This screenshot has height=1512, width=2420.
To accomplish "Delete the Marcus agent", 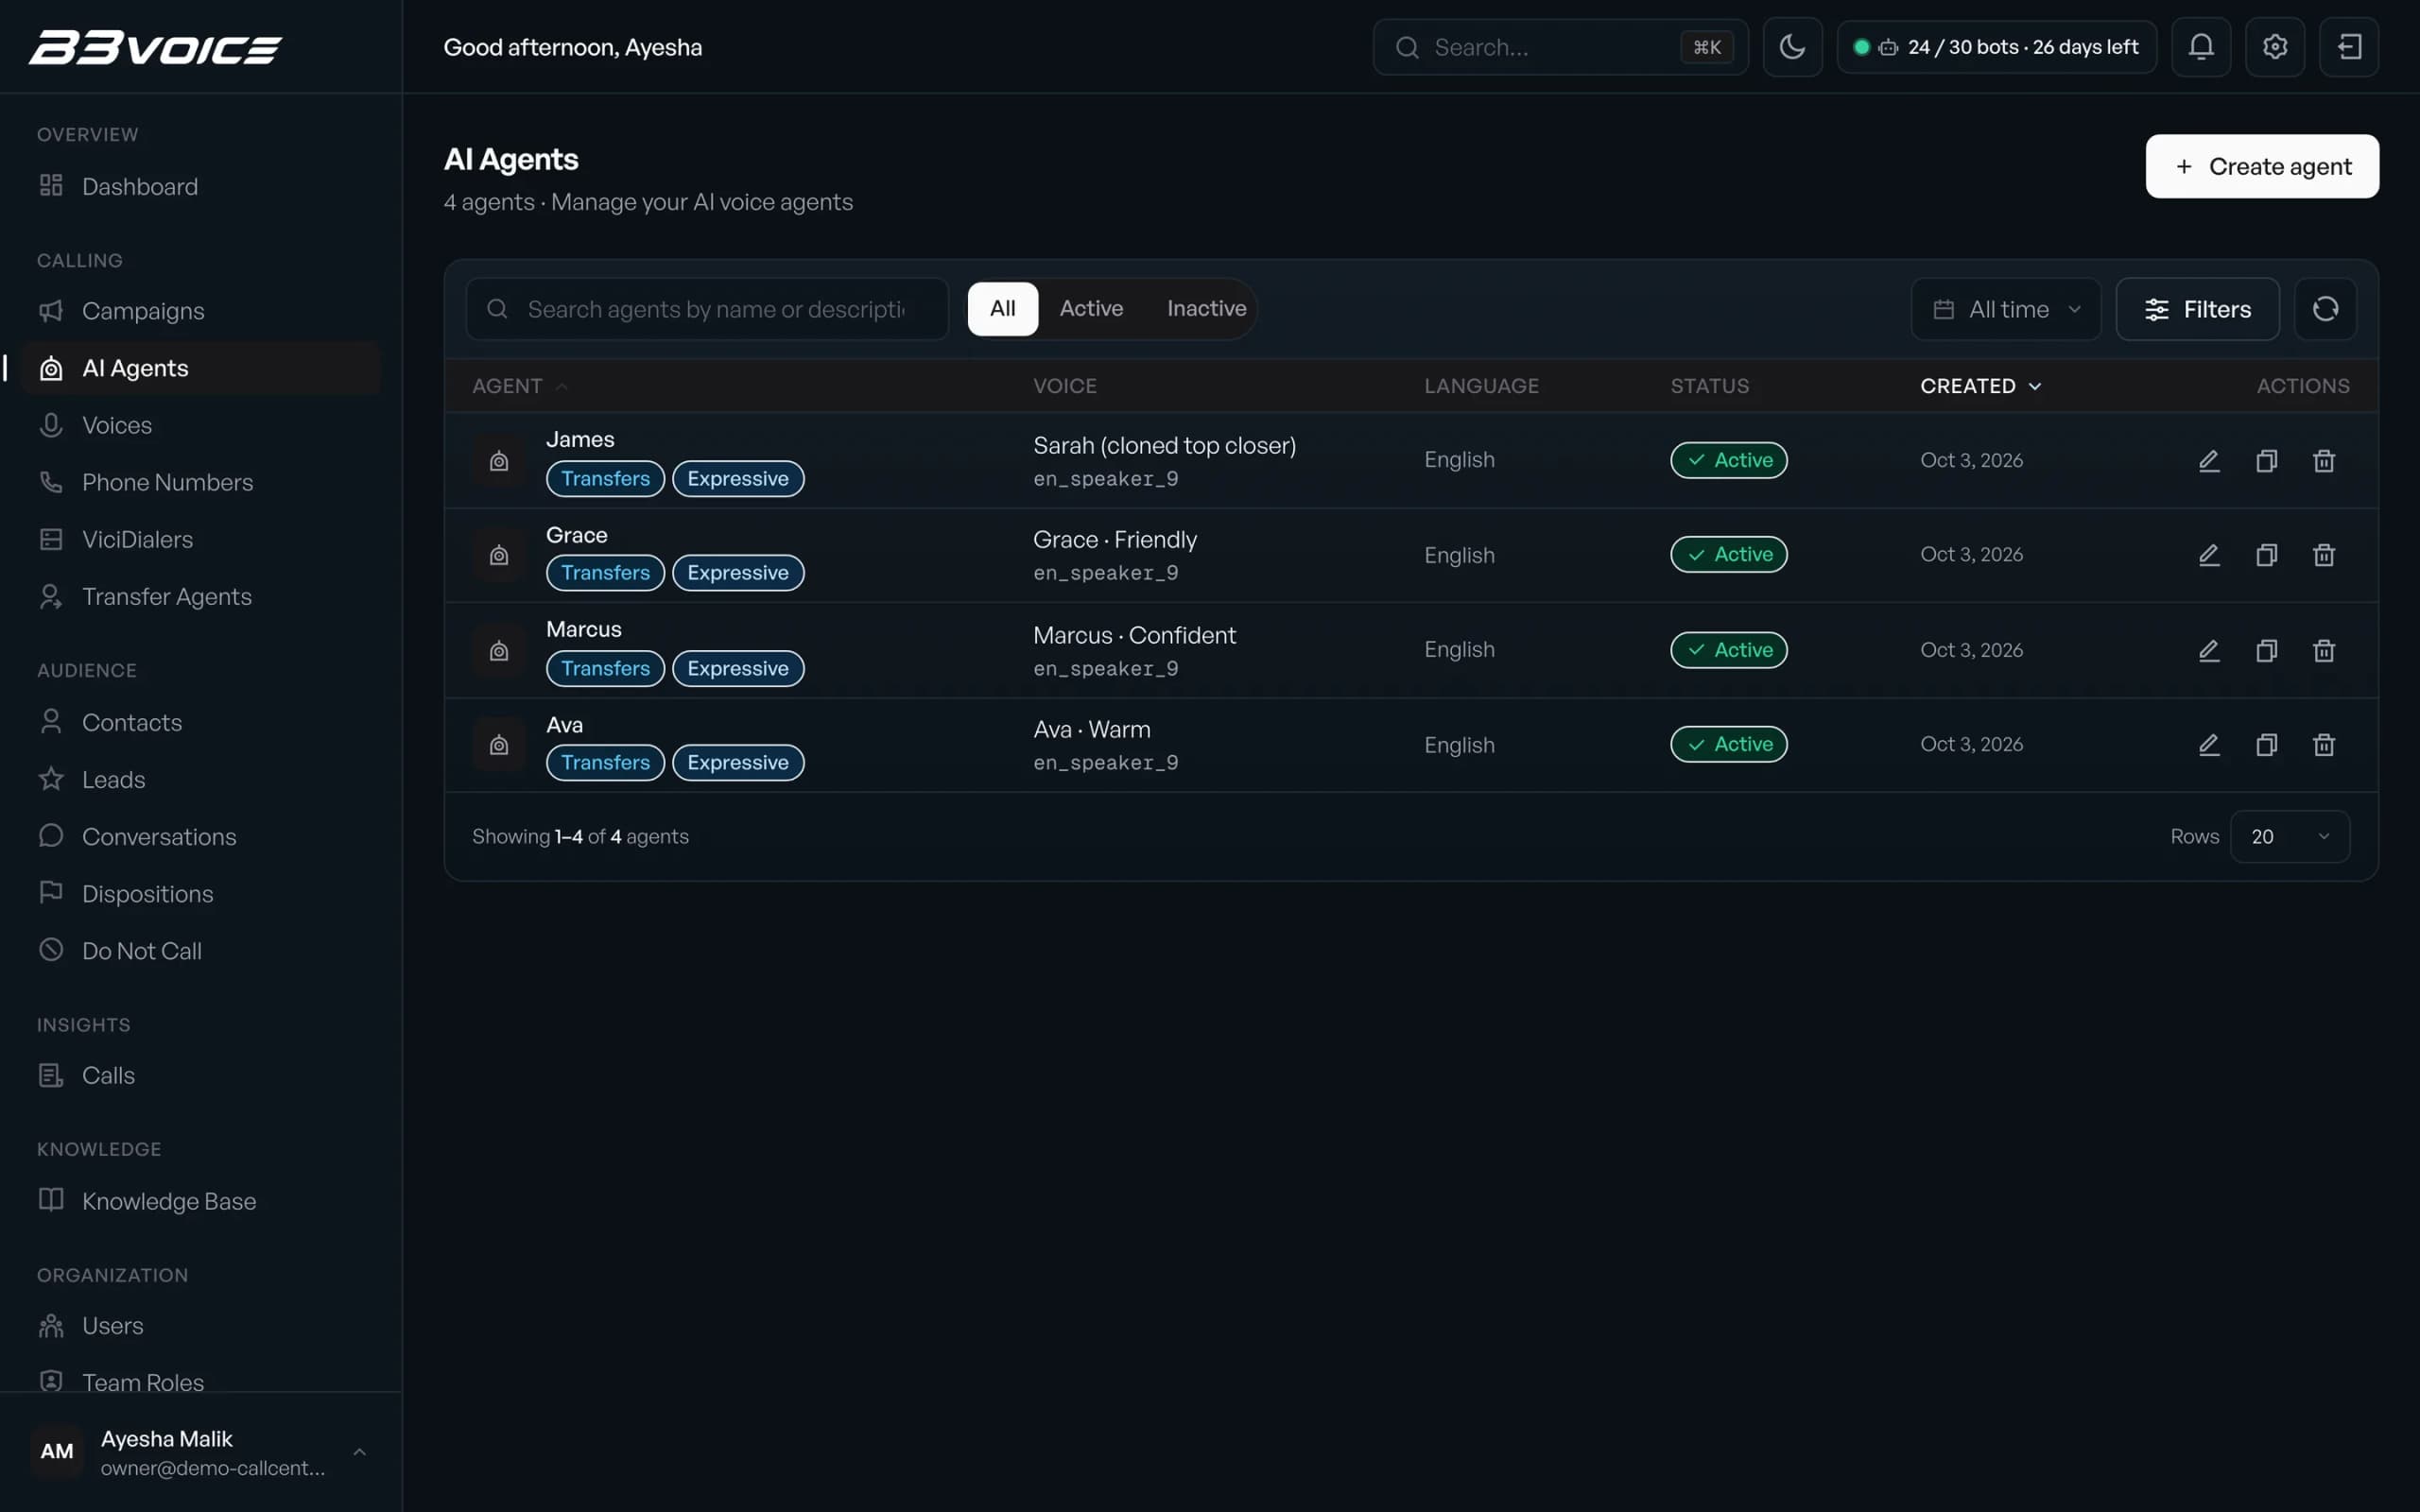I will coord(2324,650).
